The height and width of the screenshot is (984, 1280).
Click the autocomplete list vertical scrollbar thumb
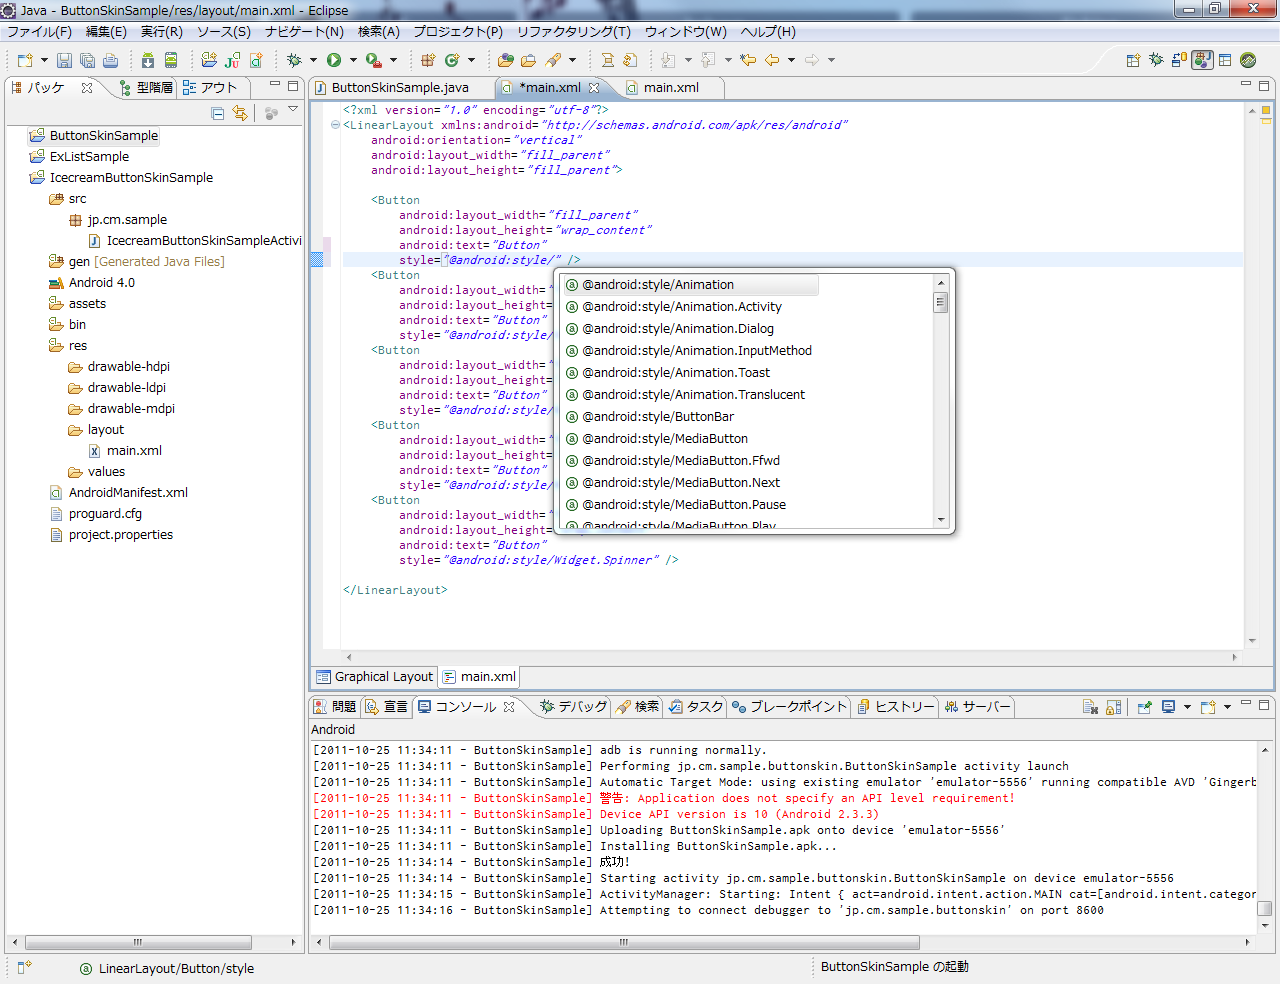tap(940, 302)
